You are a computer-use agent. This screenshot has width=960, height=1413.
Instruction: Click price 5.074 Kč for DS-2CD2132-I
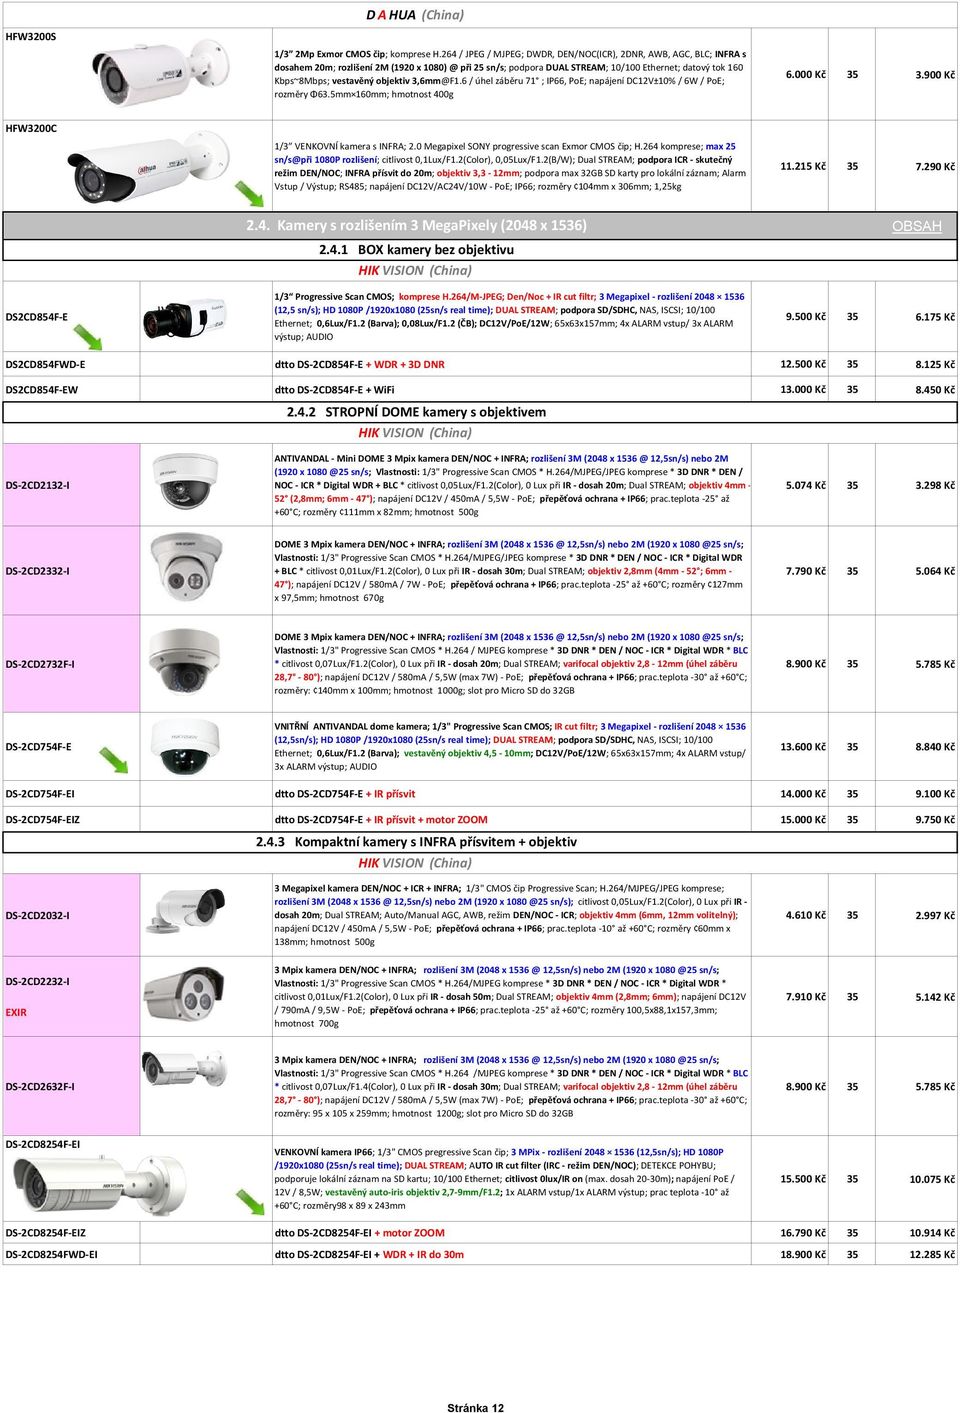806,486
